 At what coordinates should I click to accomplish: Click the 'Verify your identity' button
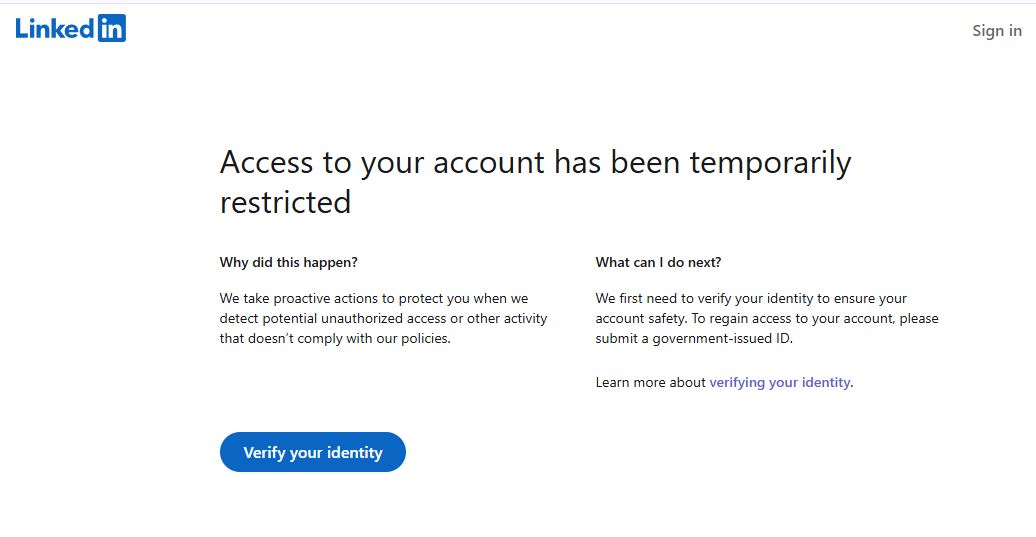313,452
